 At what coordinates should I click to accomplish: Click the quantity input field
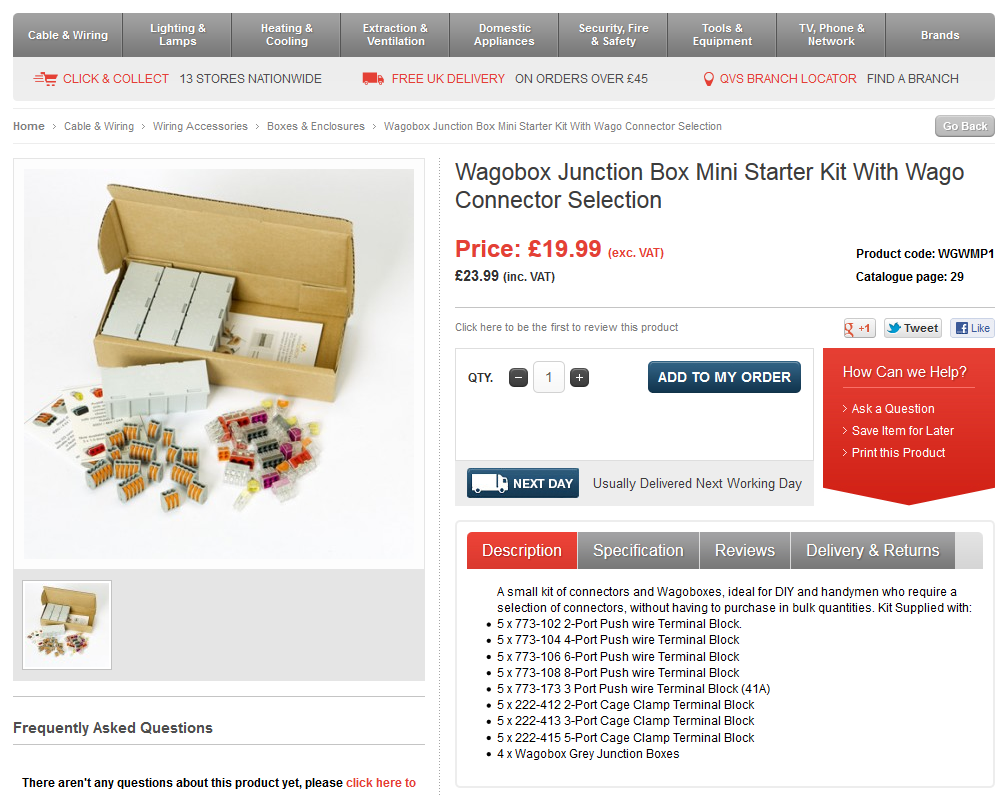(549, 377)
